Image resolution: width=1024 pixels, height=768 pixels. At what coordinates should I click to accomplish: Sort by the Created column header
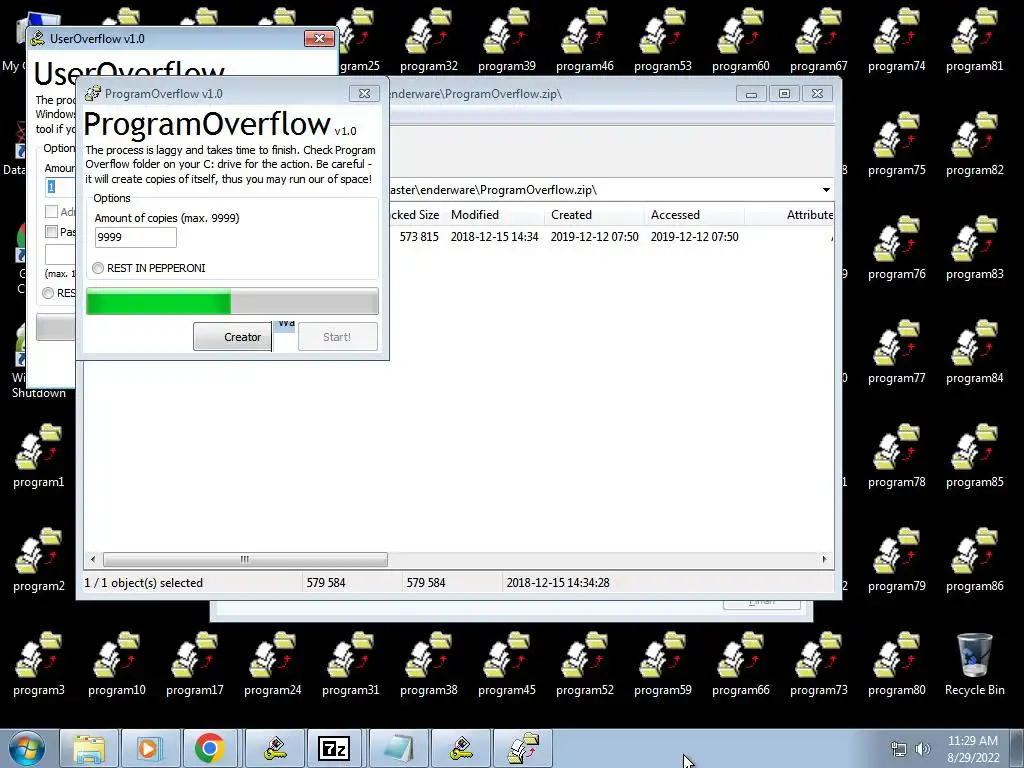(x=595, y=215)
